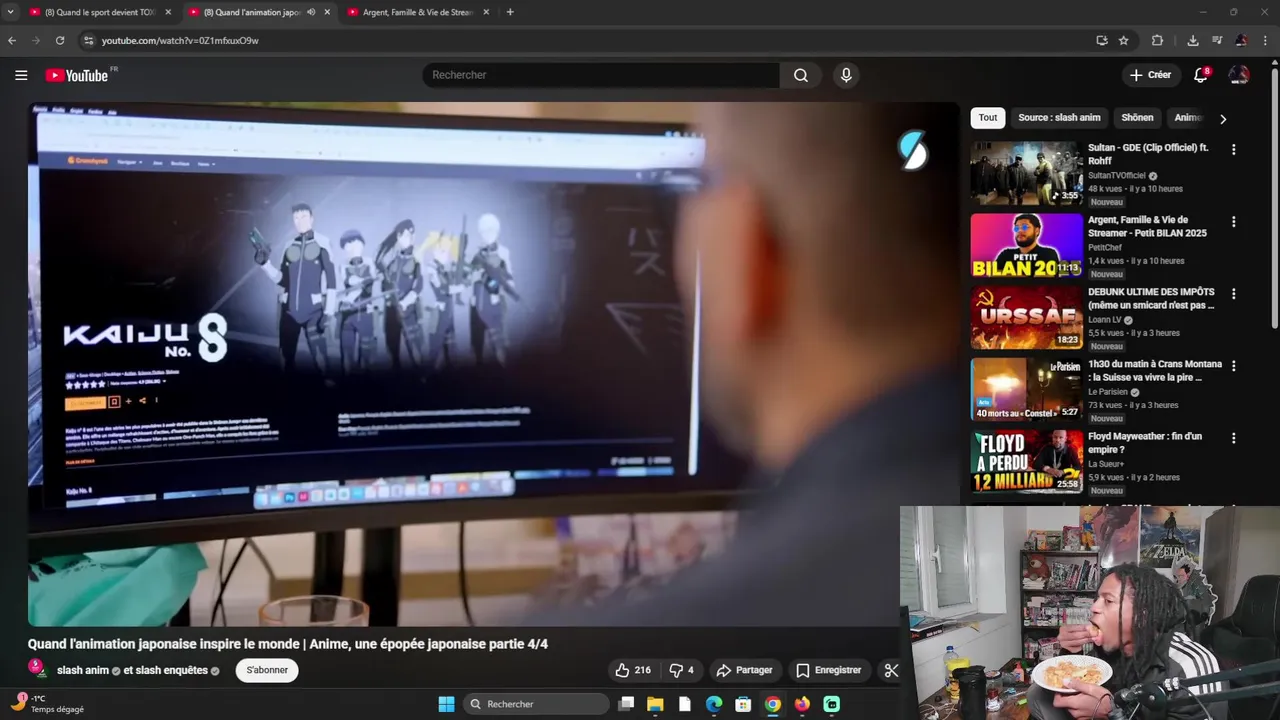Share the video with Partager
This screenshot has height=720, width=1280.
[x=744, y=670]
